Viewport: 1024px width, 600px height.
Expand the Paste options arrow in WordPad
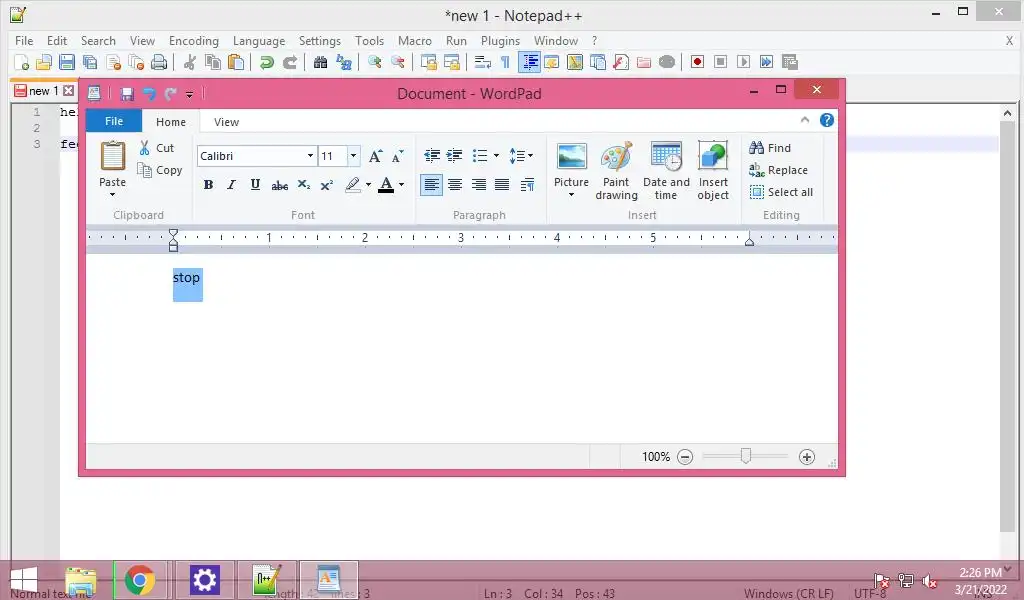112,195
